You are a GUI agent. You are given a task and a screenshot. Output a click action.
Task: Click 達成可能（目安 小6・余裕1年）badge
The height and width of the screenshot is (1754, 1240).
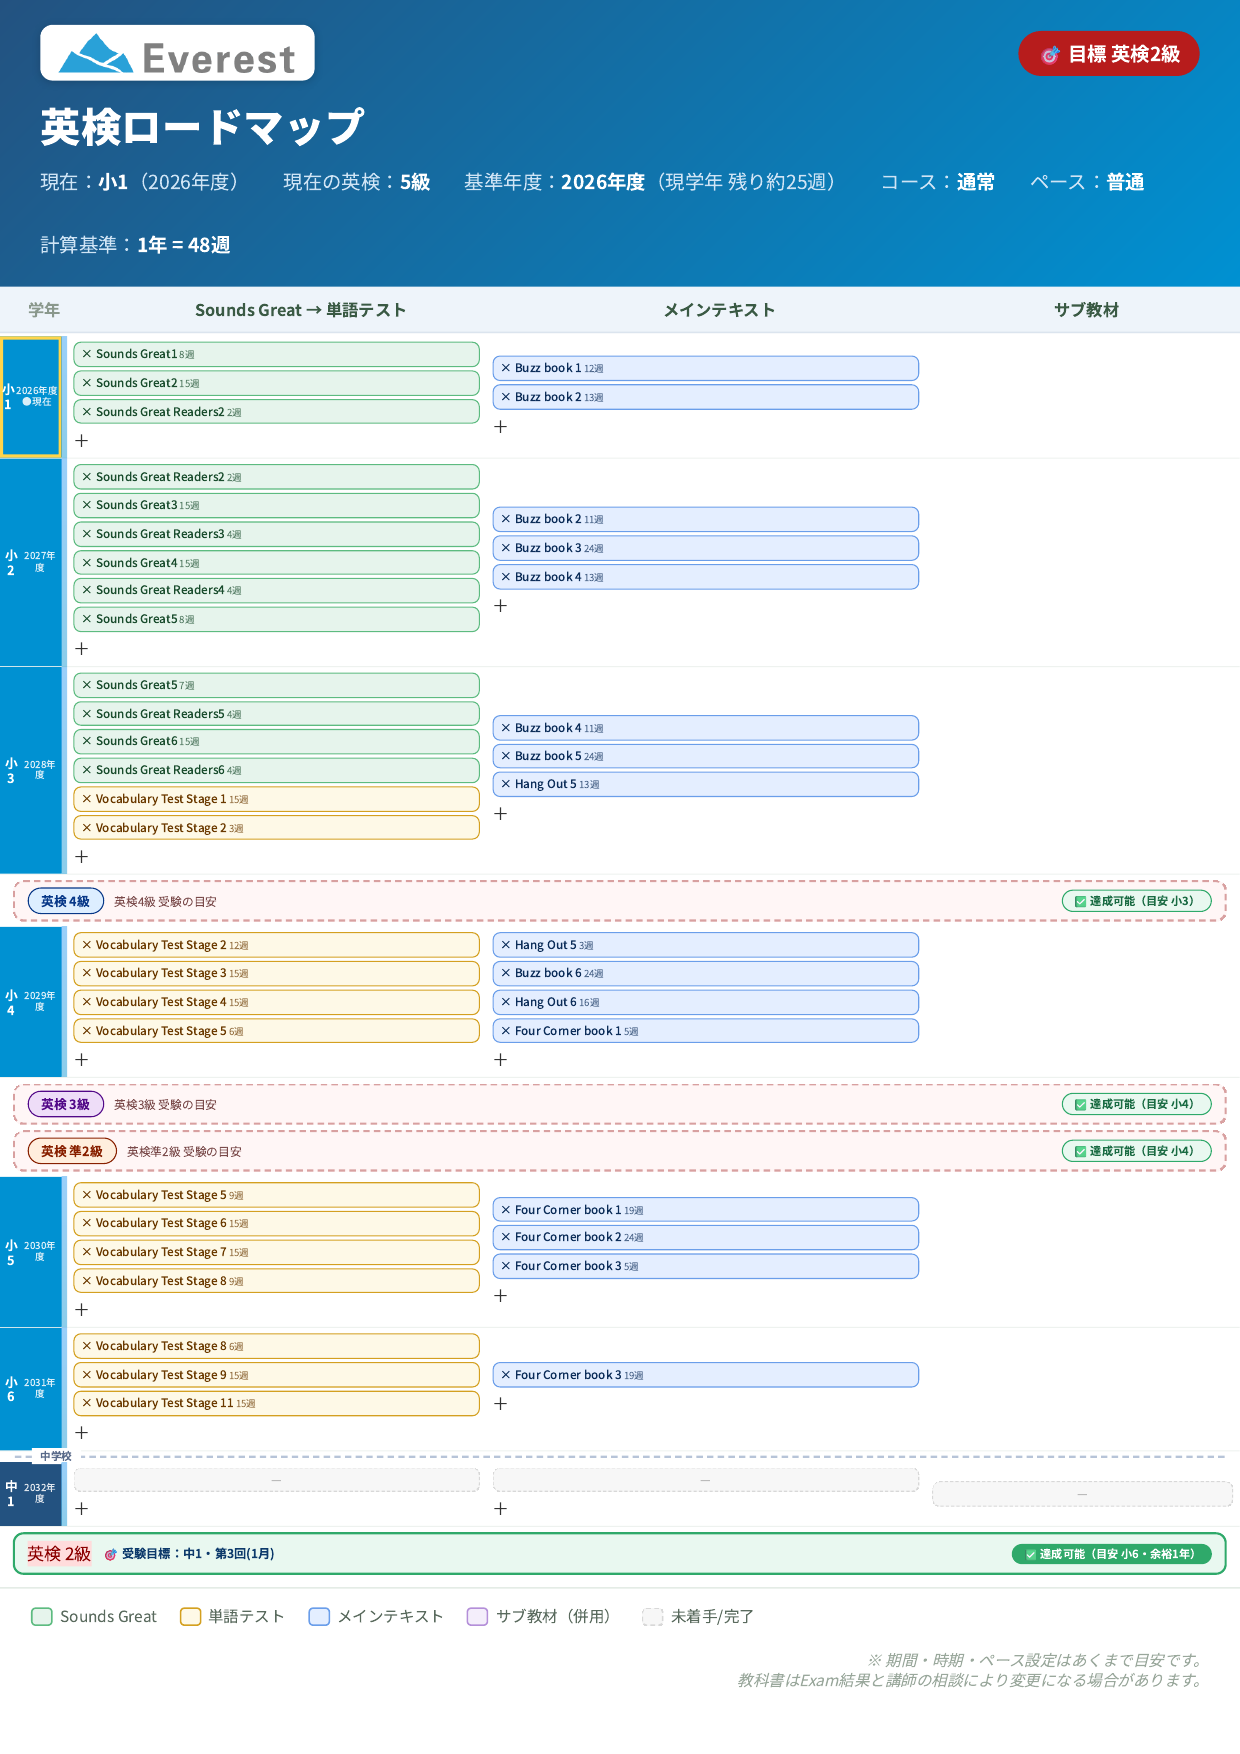click(x=1111, y=1554)
